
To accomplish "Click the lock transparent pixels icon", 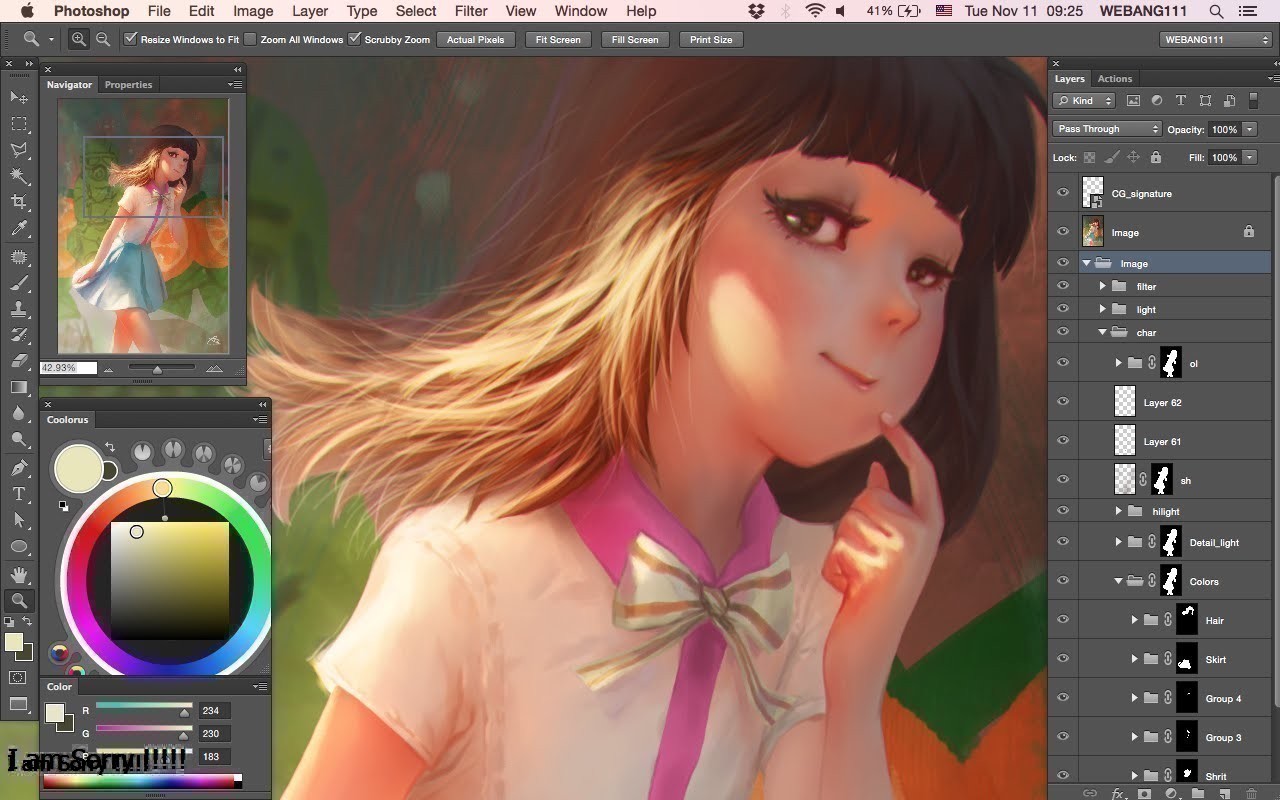I will click(x=1088, y=156).
